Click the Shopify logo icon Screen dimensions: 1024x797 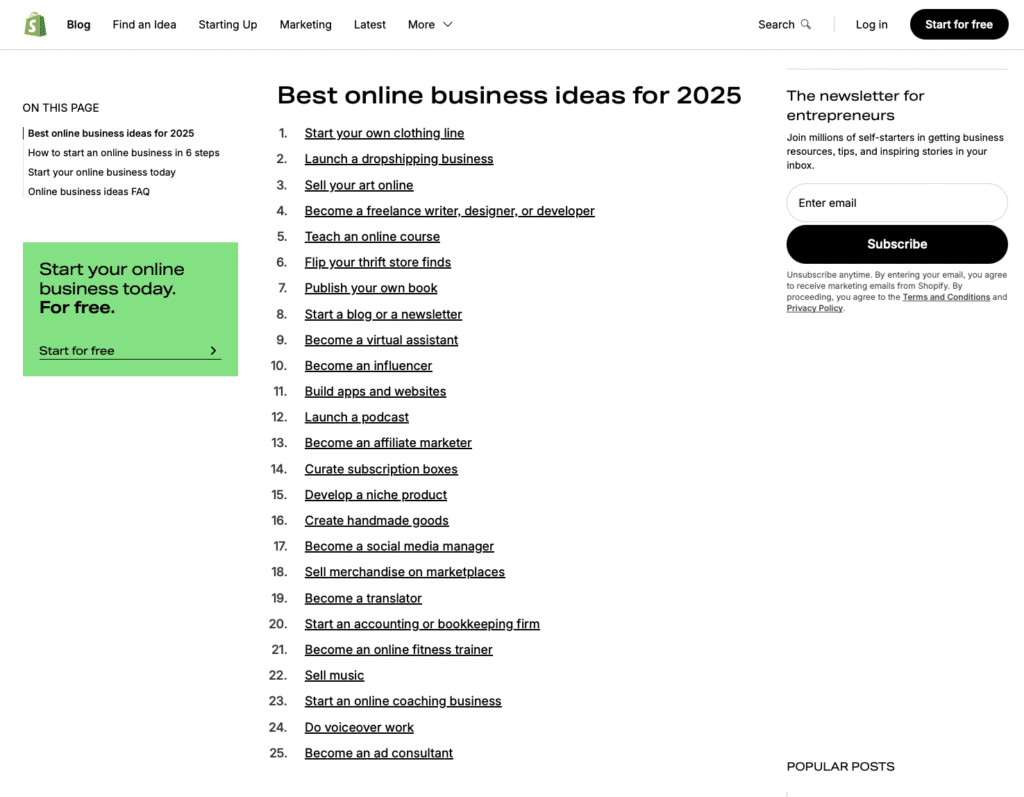click(35, 24)
